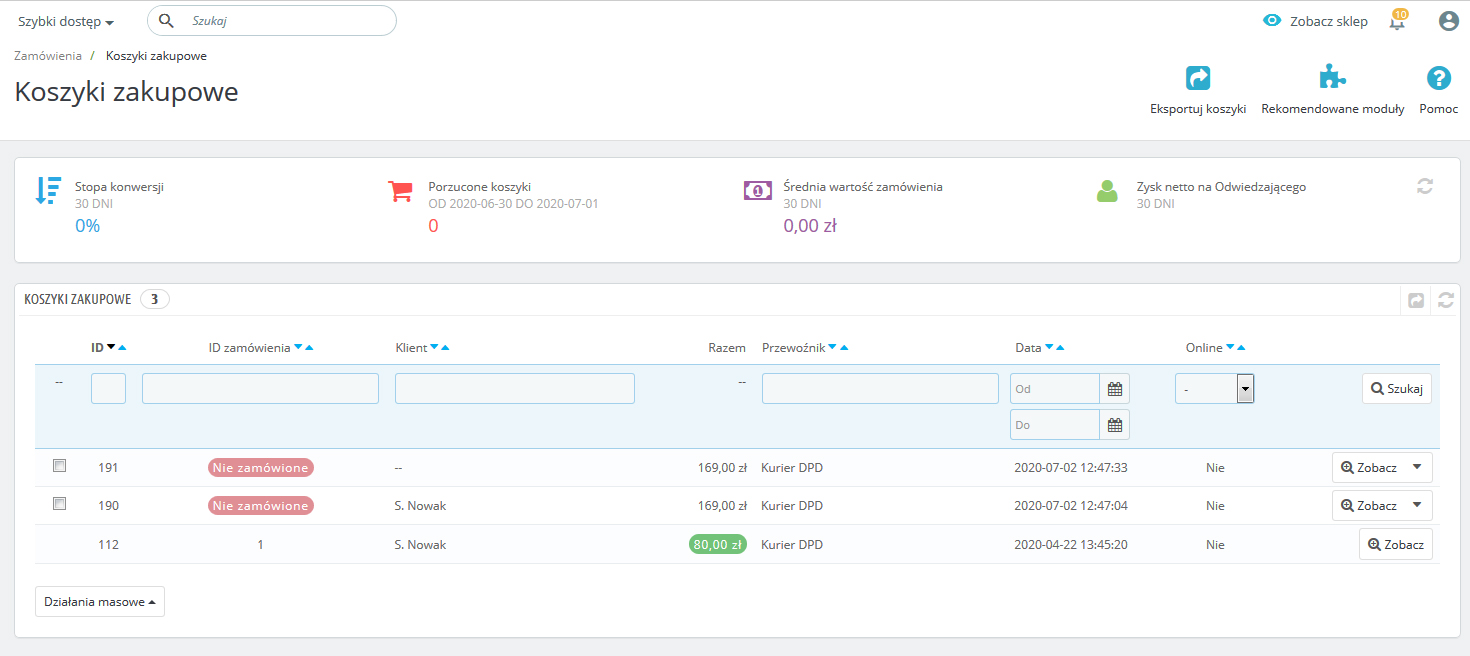The height and width of the screenshot is (656, 1470).
Task: Open the Online filter dropdown
Action: [1214, 389]
